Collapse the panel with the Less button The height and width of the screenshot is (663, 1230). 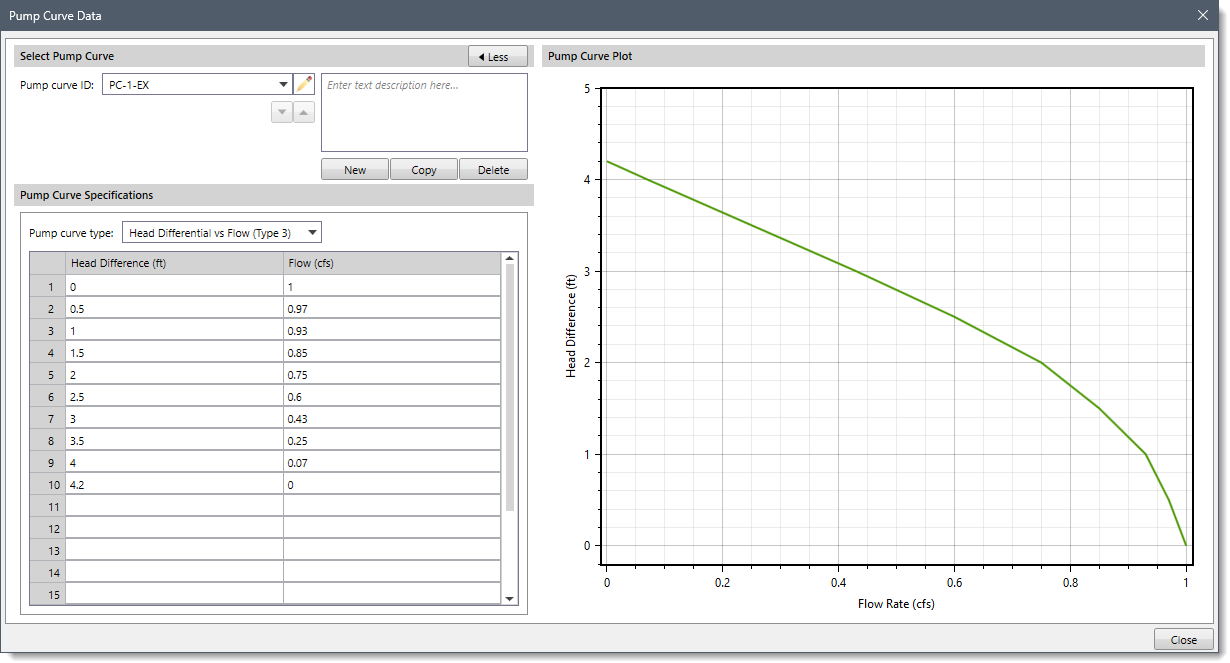pyautogui.click(x=497, y=56)
